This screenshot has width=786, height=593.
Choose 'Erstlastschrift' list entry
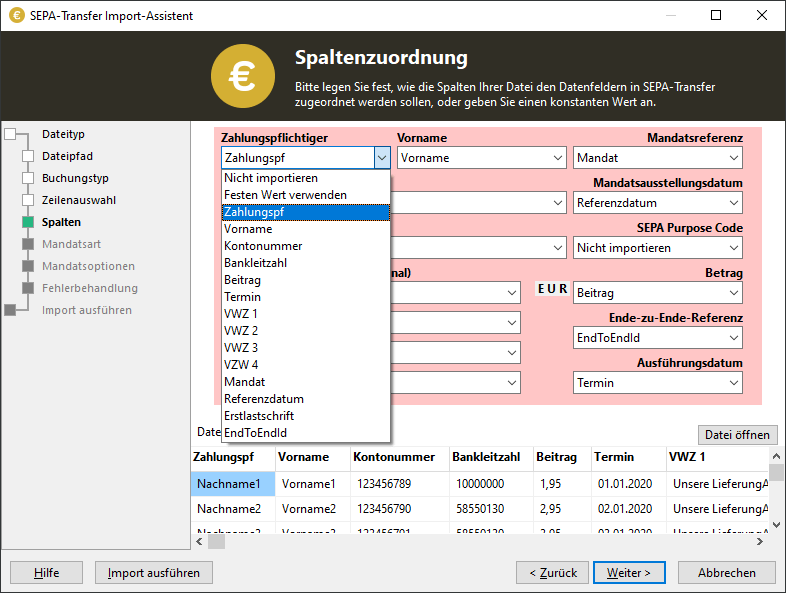tap(306, 416)
